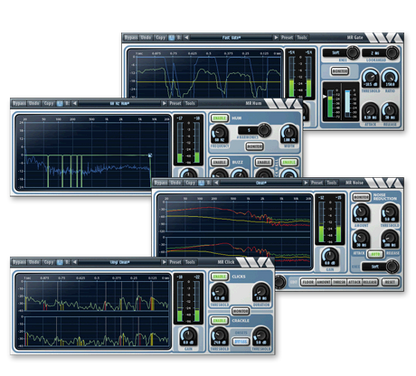Click Undo in the MR Hum window
This screenshot has width=416, height=376.
pyautogui.click(x=34, y=103)
